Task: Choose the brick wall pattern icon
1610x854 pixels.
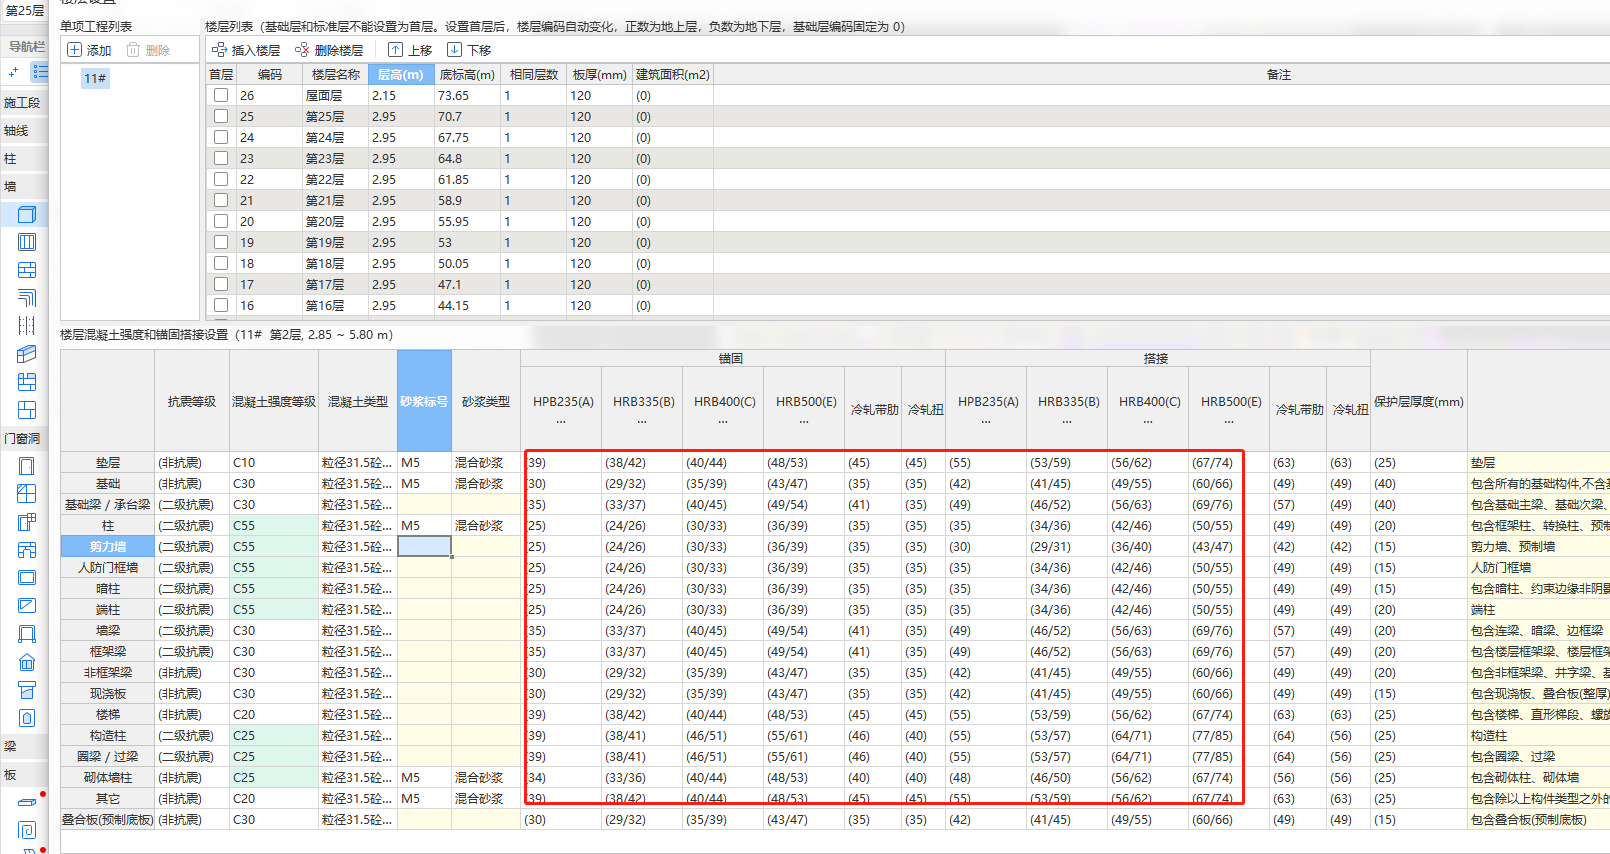Action: pyautogui.click(x=27, y=270)
